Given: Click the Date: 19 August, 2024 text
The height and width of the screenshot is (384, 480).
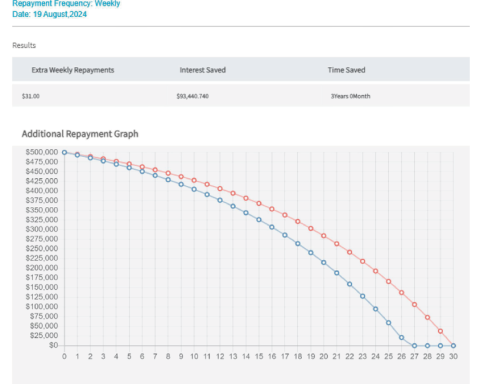Looking at the screenshot, I should pyautogui.click(x=49, y=14).
